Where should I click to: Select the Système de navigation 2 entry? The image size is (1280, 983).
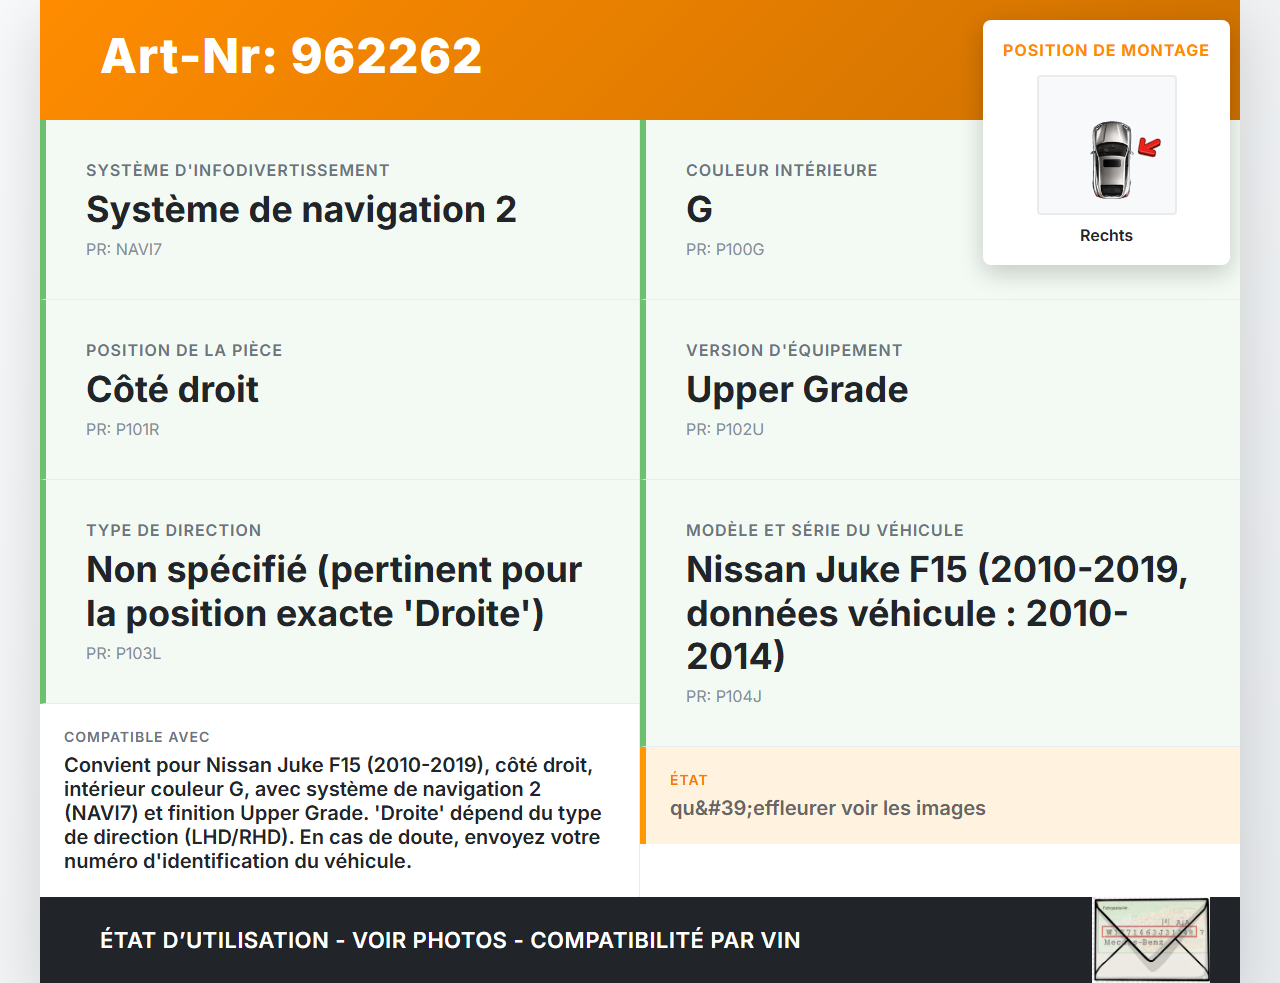coord(301,209)
